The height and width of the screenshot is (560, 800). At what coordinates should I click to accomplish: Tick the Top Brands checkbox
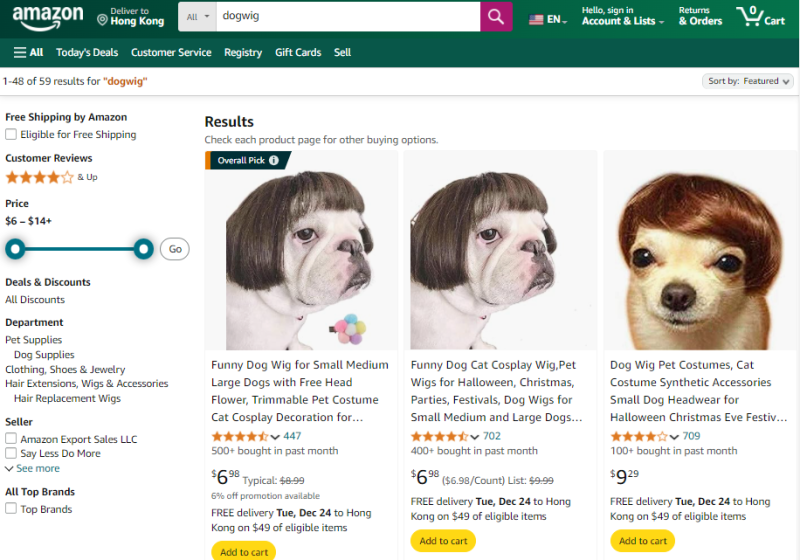pyautogui.click(x=11, y=509)
